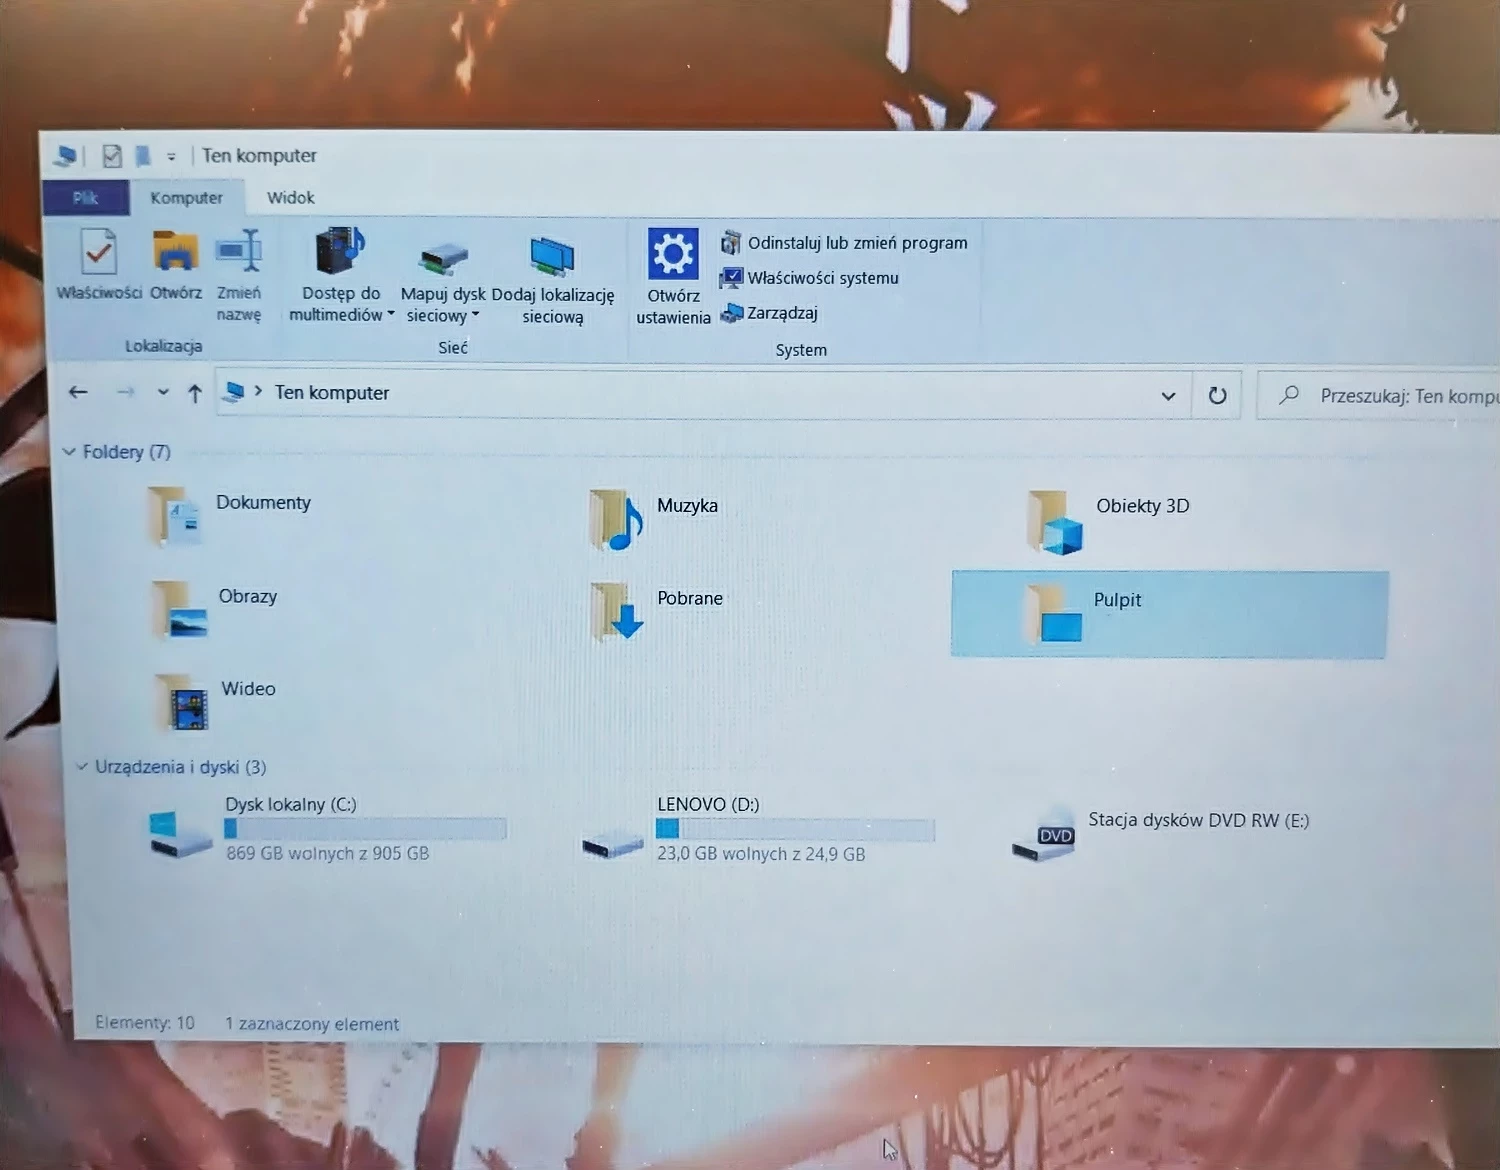The height and width of the screenshot is (1170, 1500).
Task: Open the Dodaj lokalizację sieciową tool
Action: pos(552,258)
